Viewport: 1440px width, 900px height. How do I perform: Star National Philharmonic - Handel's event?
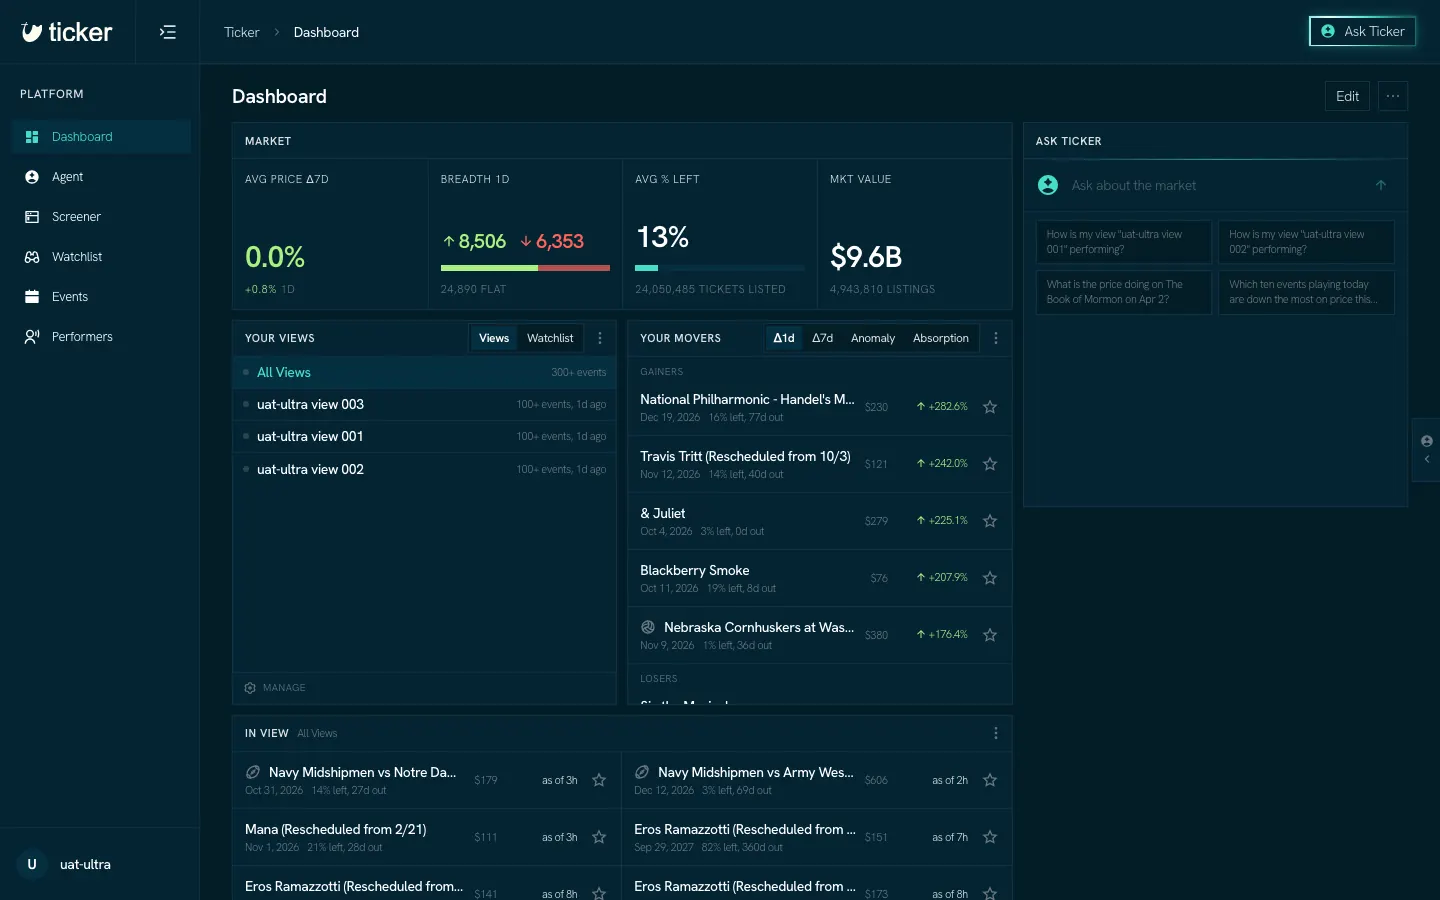990,407
